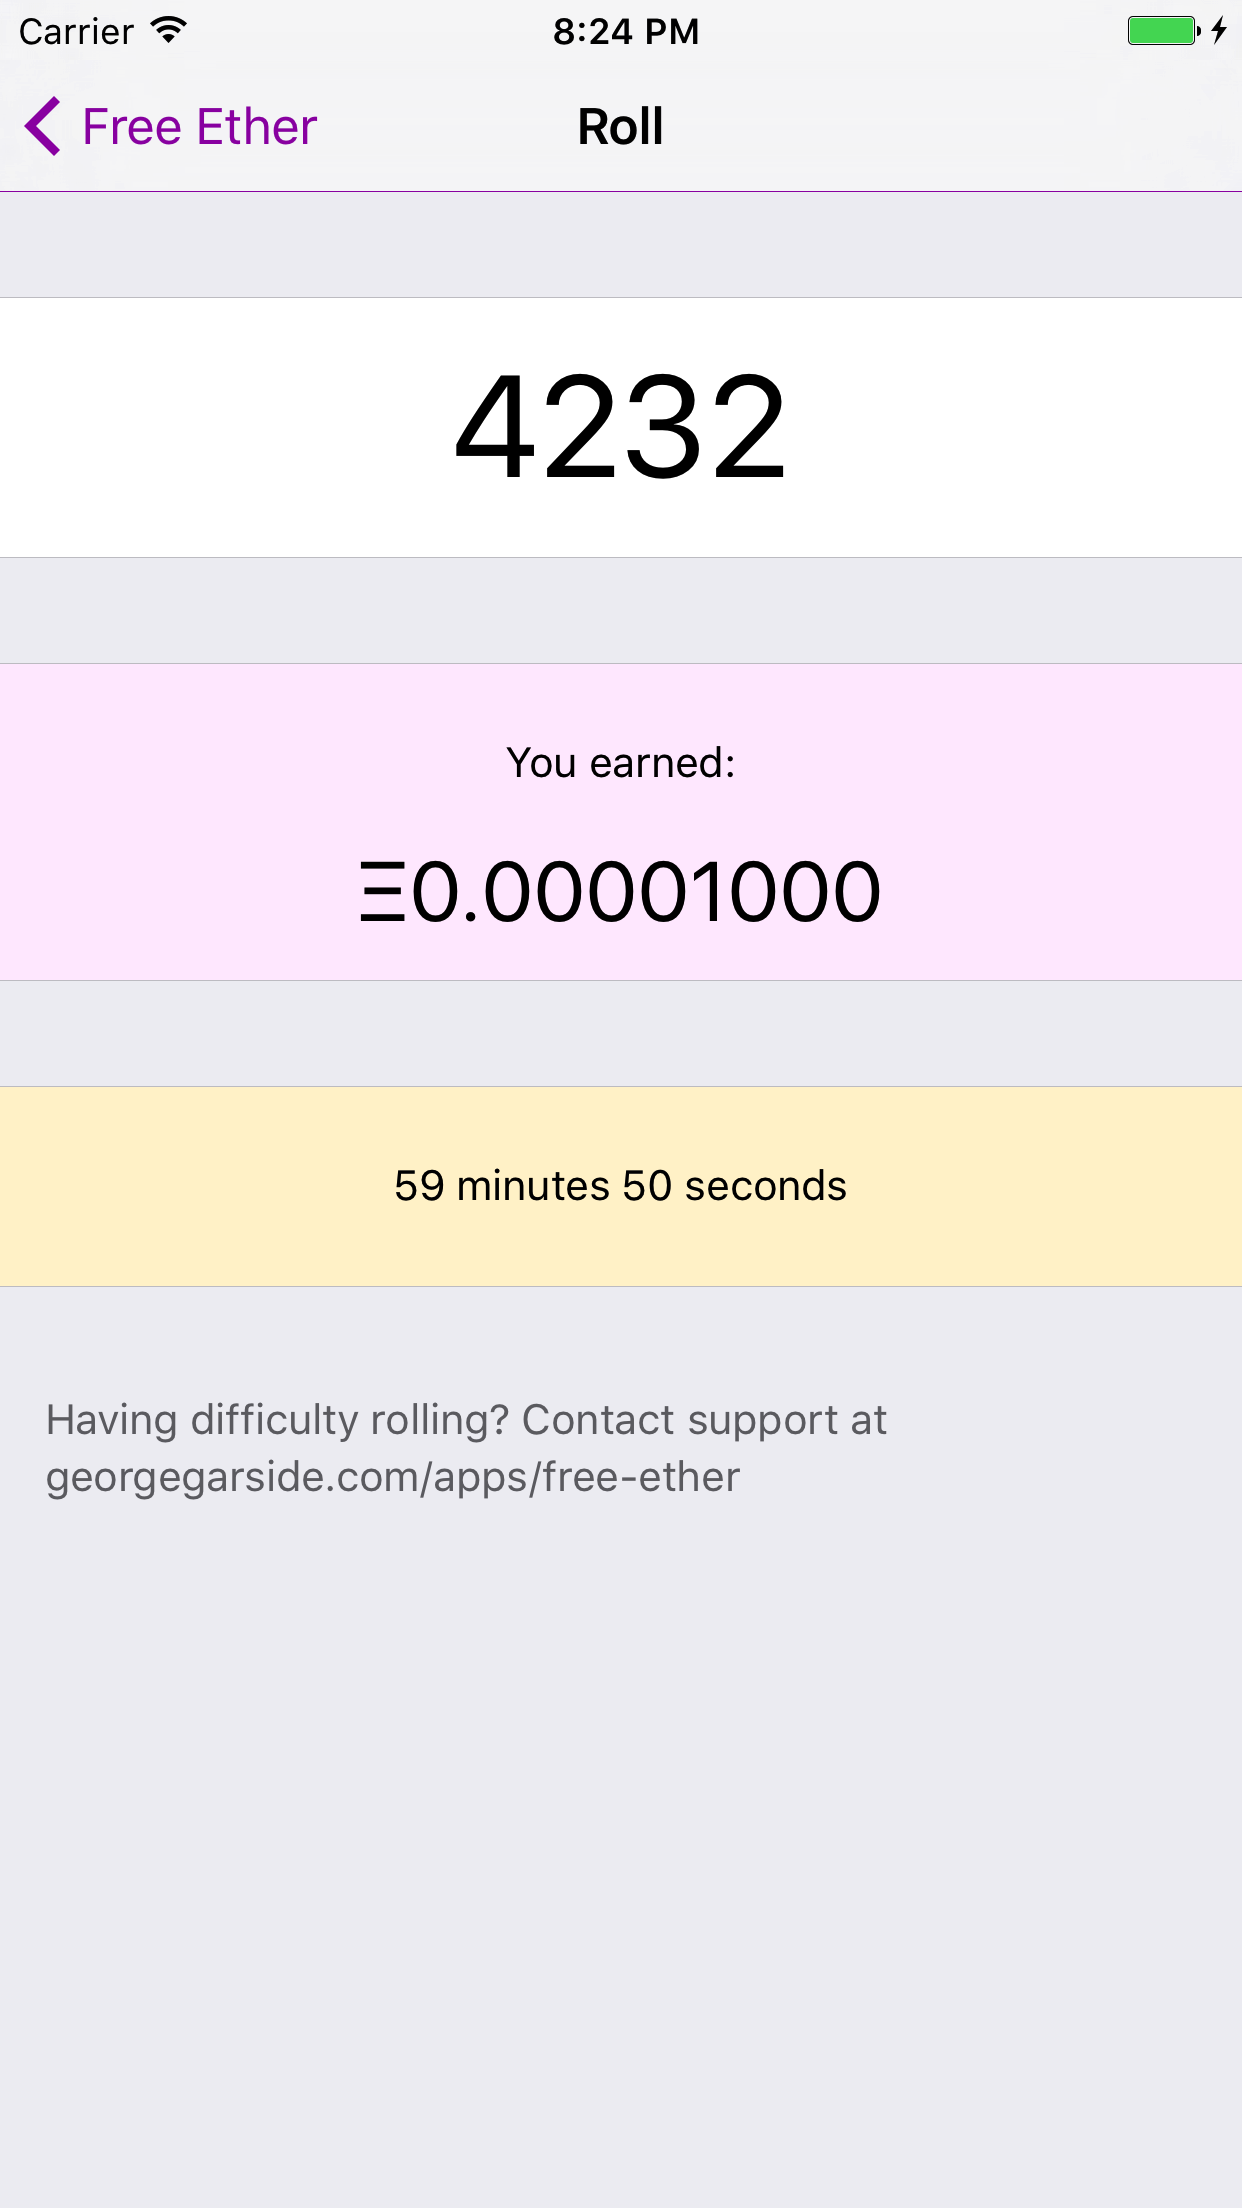The height and width of the screenshot is (2208, 1242).
Task: Tap the 59 minutes 50 seconds countdown
Action: [x=621, y=1186]
